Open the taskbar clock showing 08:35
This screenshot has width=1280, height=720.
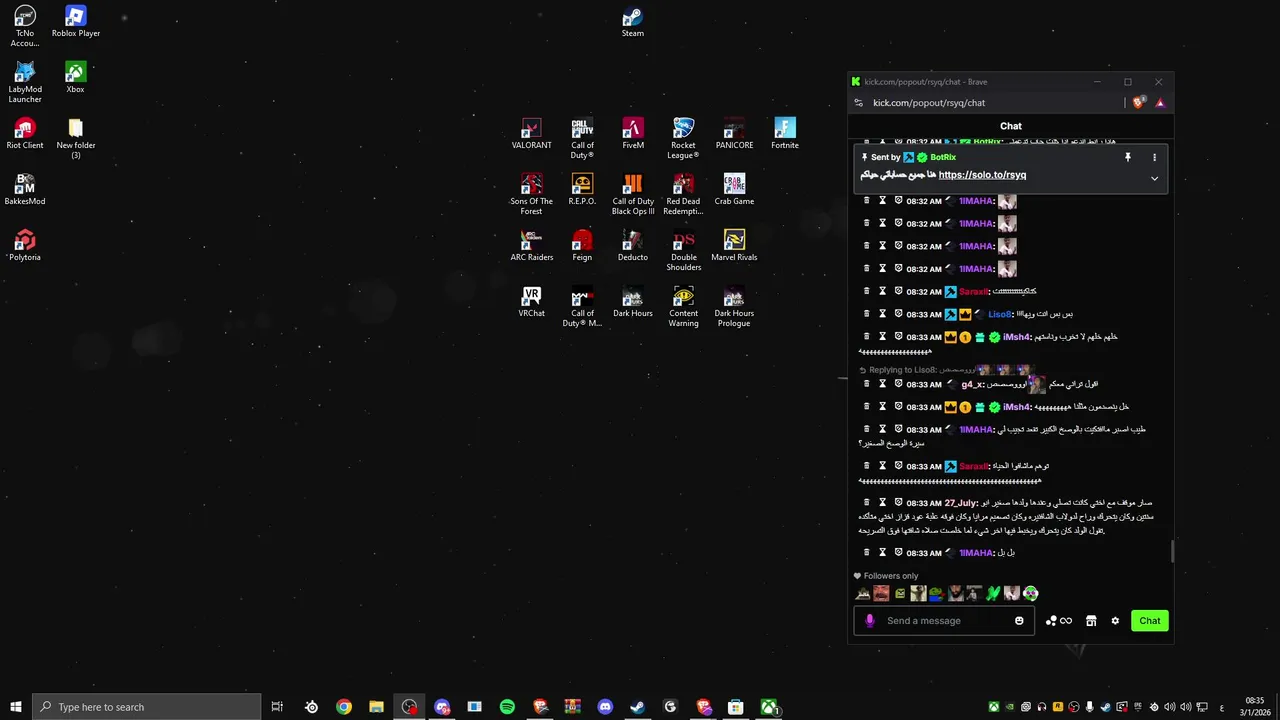pos(1254,707)
